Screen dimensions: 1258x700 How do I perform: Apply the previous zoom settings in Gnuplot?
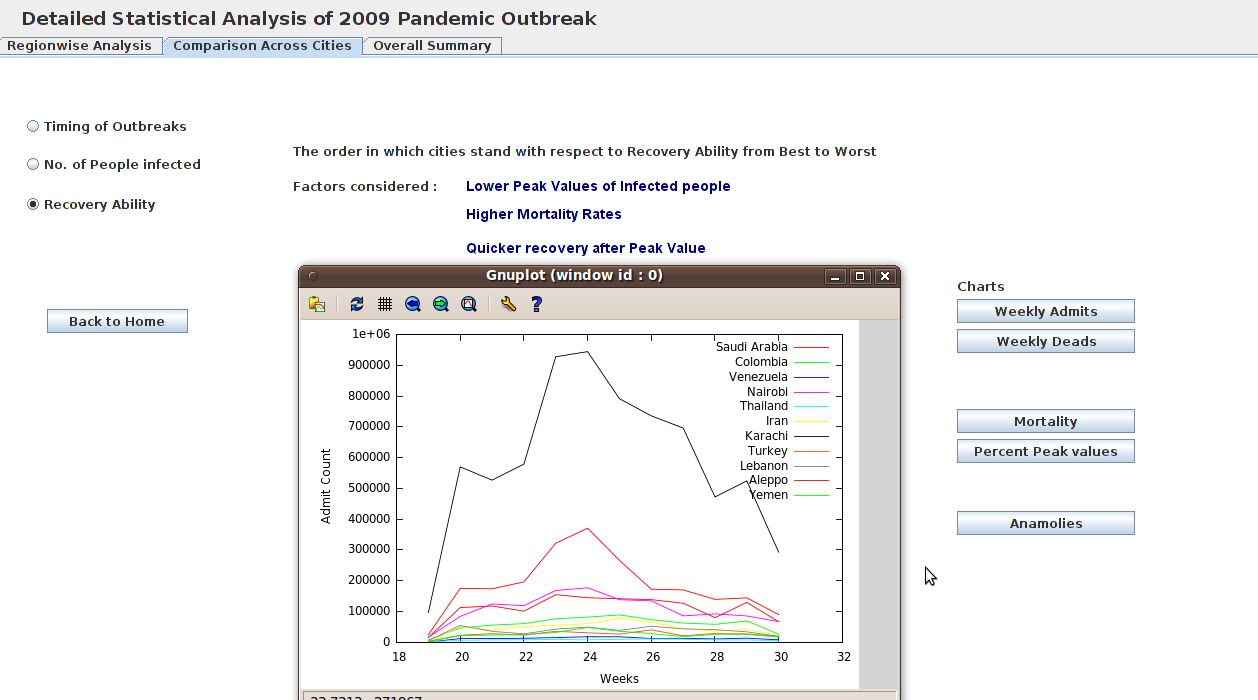click(x=413, y=304)
